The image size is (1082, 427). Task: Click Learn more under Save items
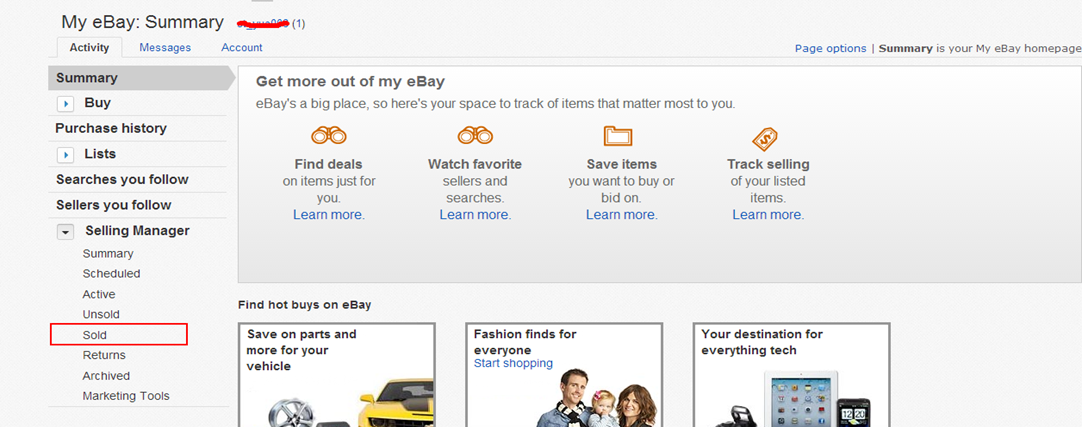tap(621, 215)
